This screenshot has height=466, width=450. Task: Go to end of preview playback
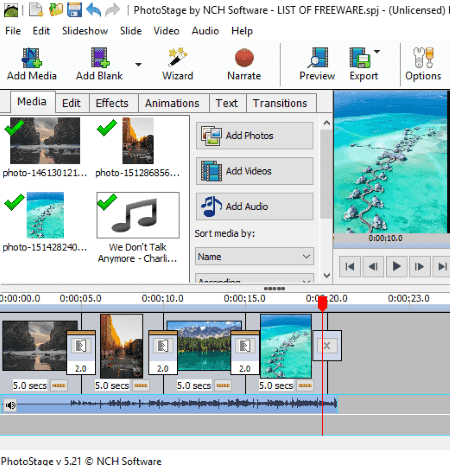(x=442, y=266)
